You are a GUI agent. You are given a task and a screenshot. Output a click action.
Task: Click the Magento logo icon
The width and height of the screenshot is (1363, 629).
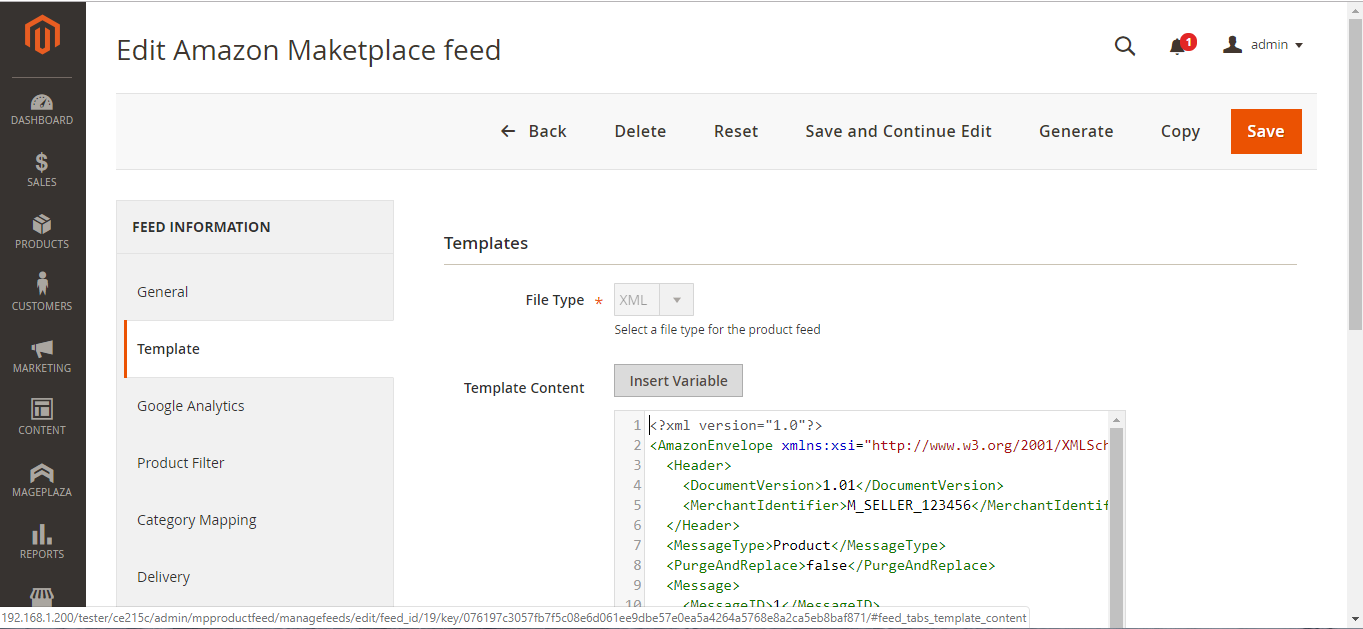[42, 37]
